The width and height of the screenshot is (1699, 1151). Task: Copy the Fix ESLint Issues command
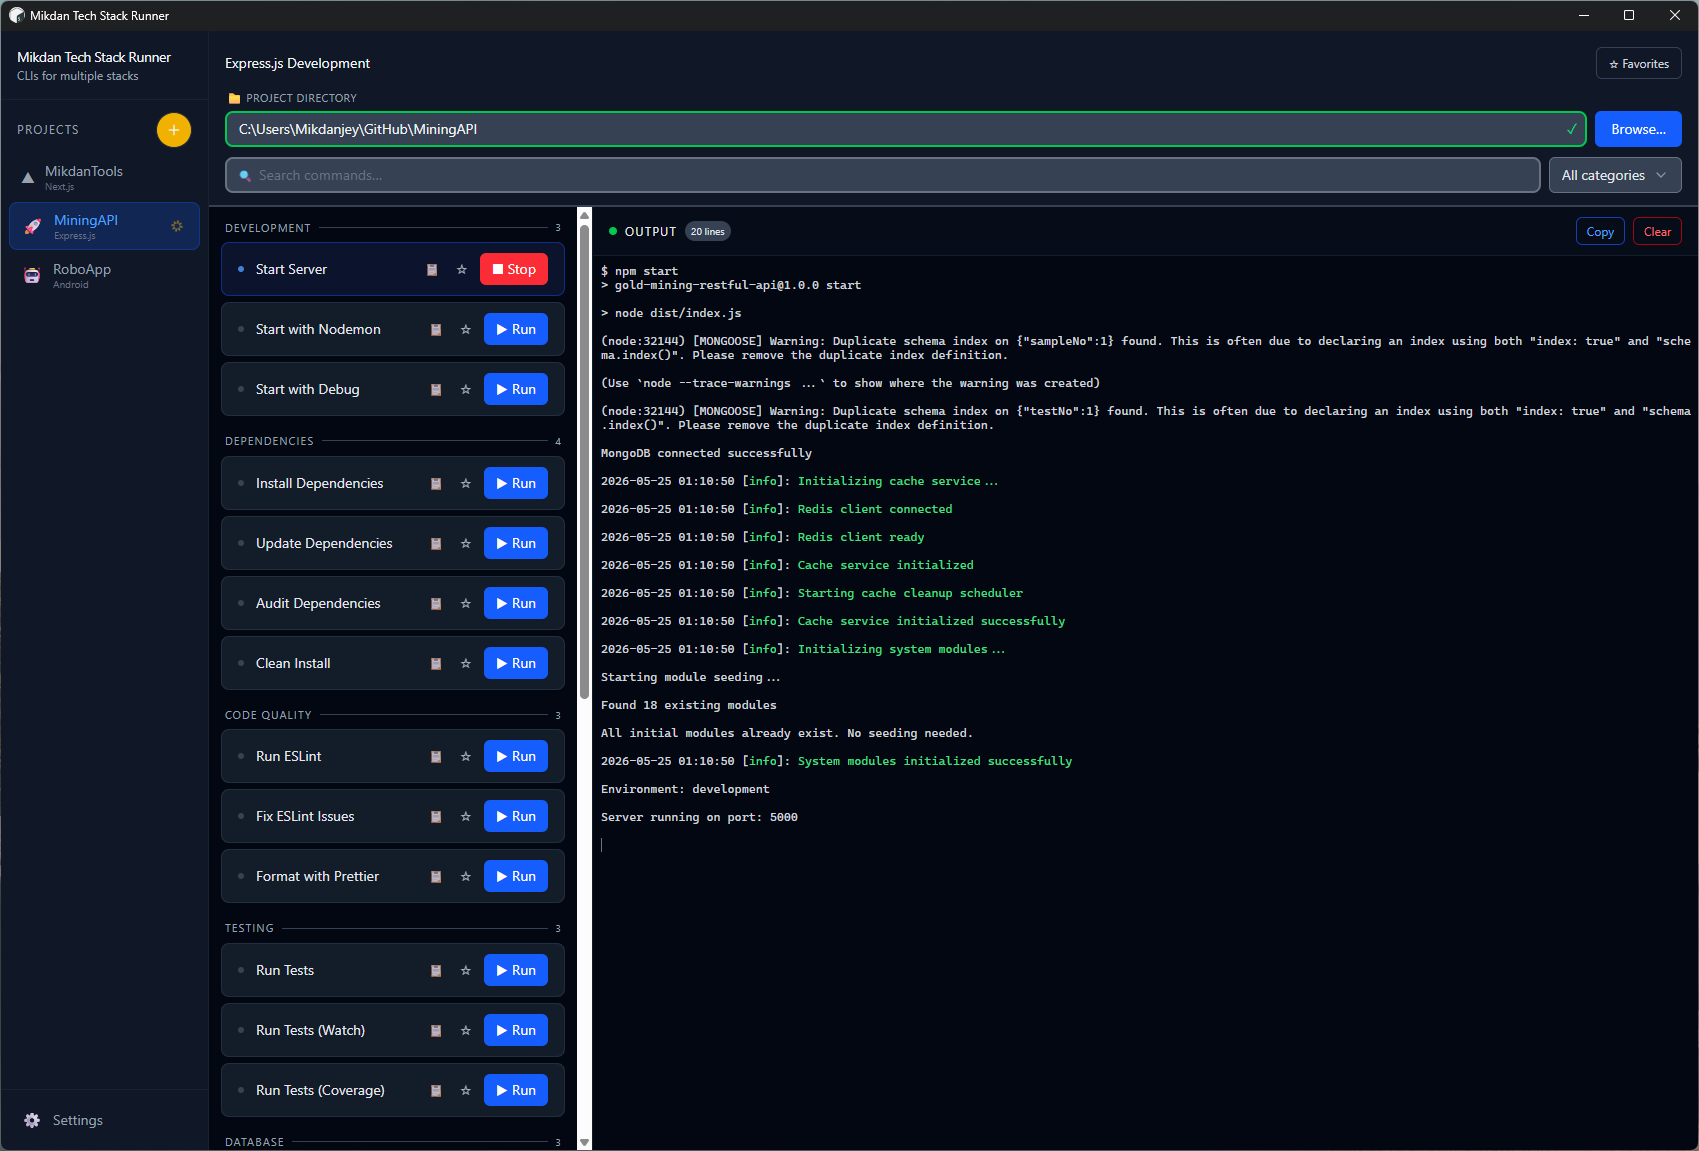[436, 817]
